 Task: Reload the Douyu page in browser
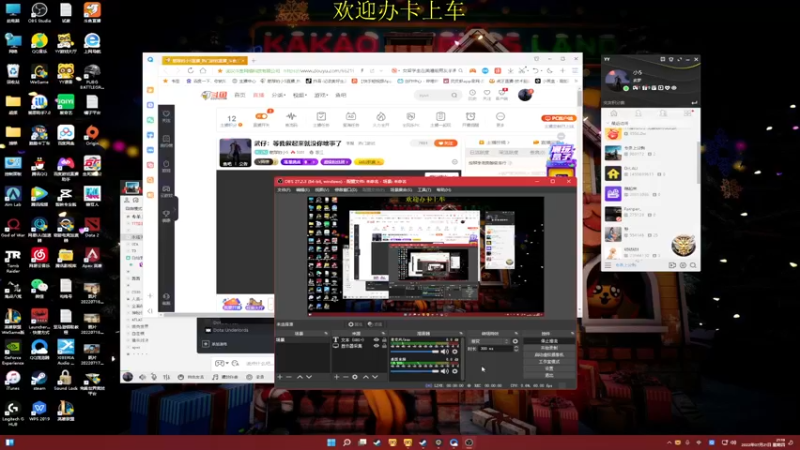tap(190, 71)
